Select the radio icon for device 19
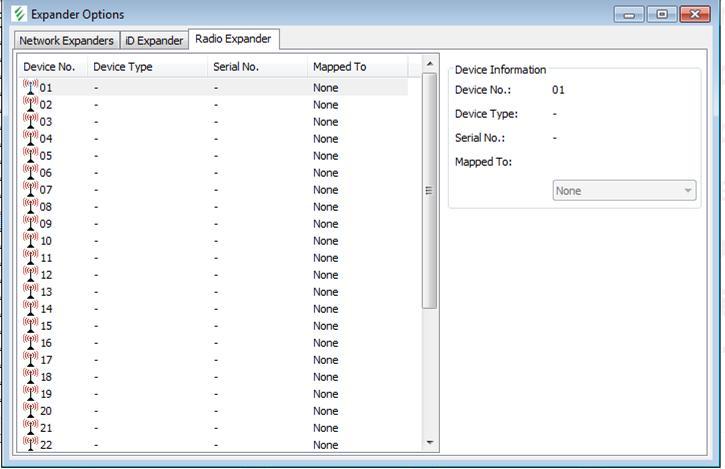 pyautogui.click(x=30, y=393)
